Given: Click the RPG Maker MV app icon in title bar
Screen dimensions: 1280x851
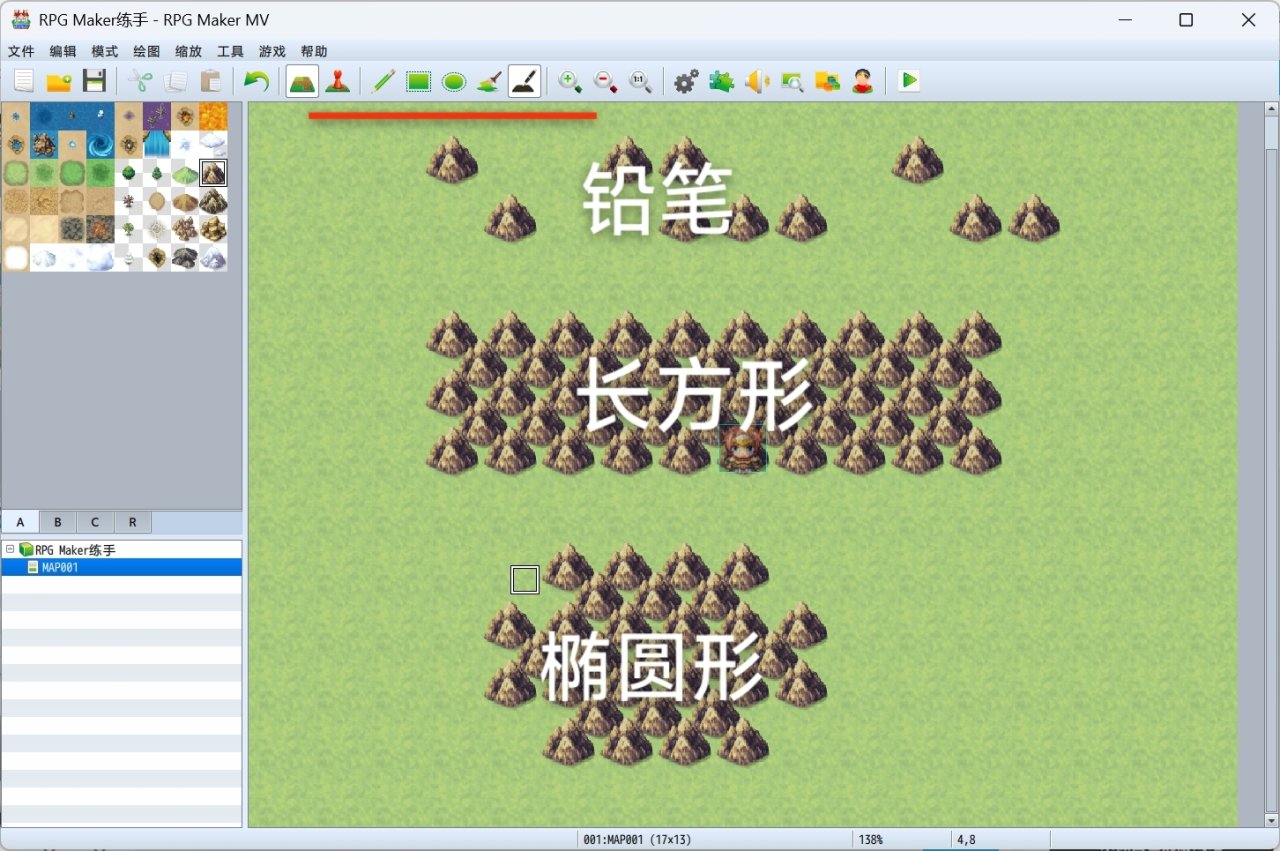Looking at the screenshot, I should click(x=20, y=19).
